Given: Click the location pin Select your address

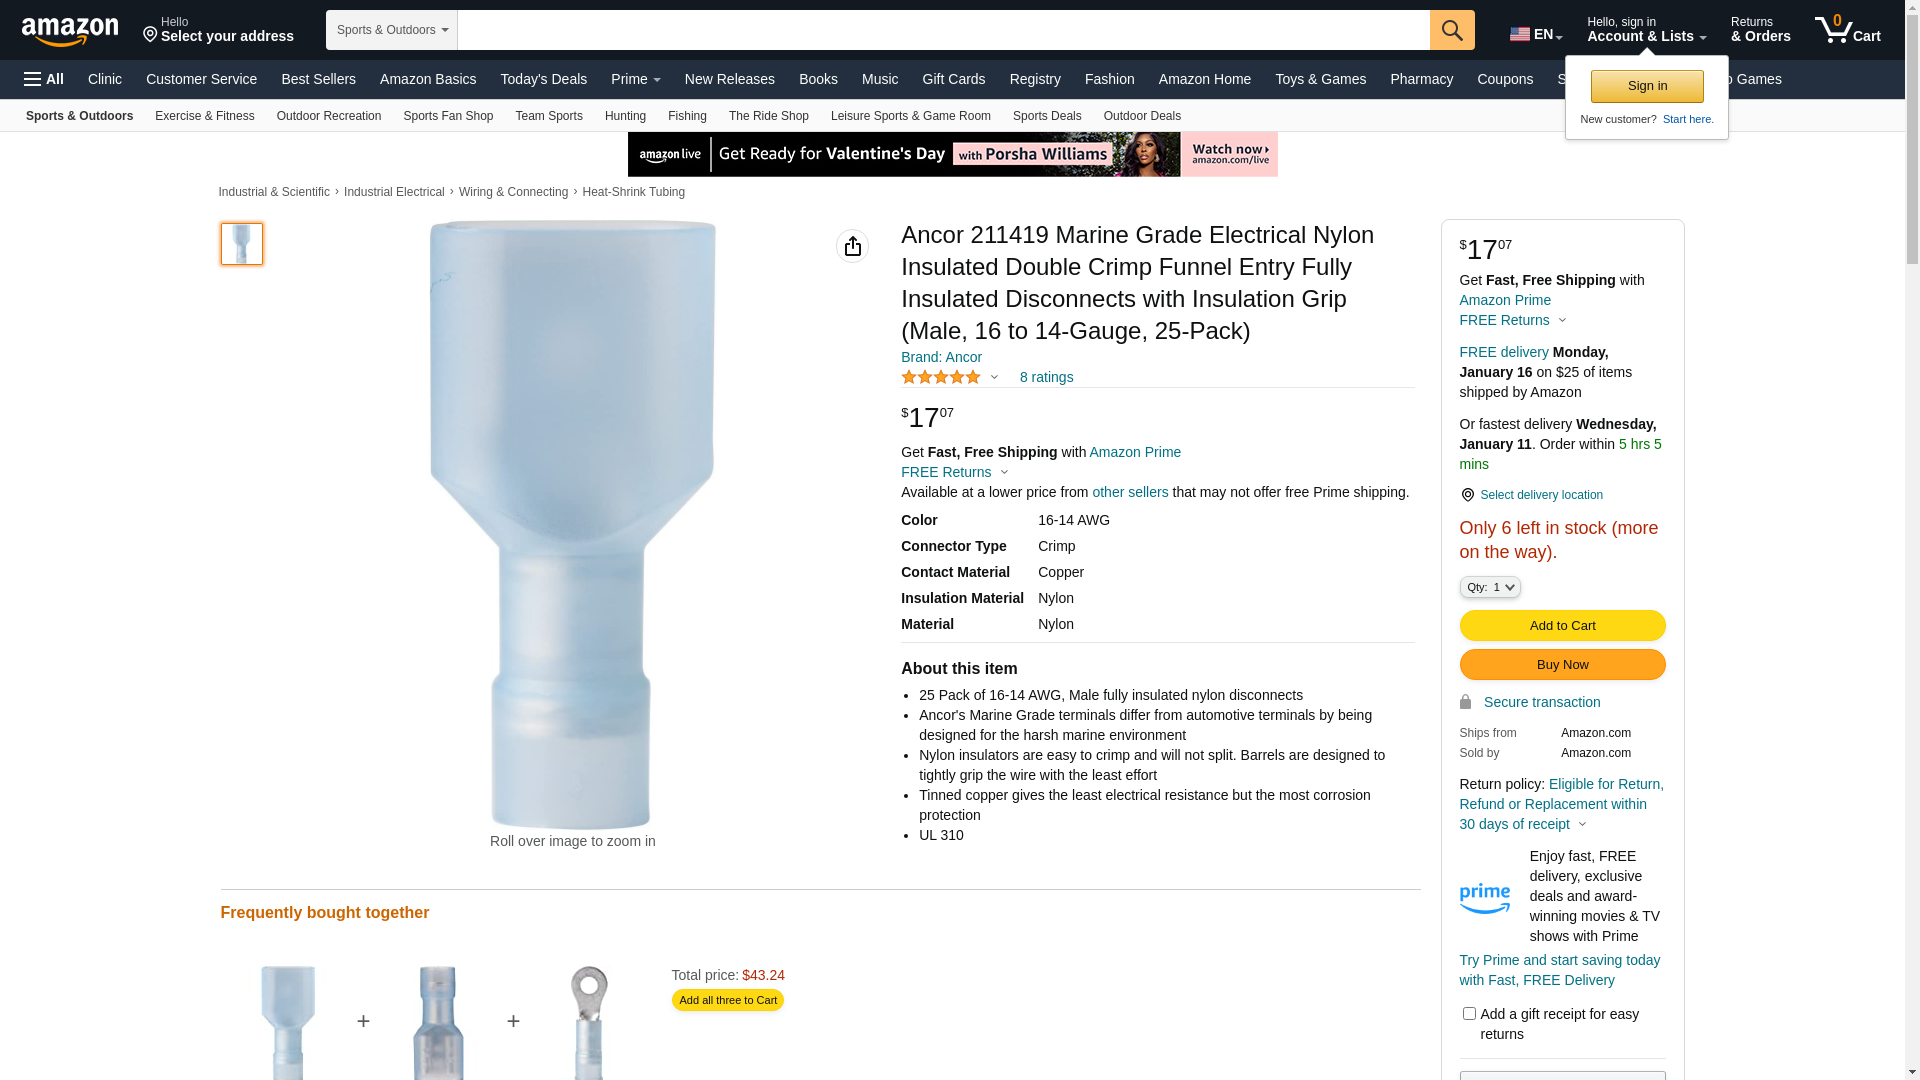Looking at the screenshot, I should point(218,30).
